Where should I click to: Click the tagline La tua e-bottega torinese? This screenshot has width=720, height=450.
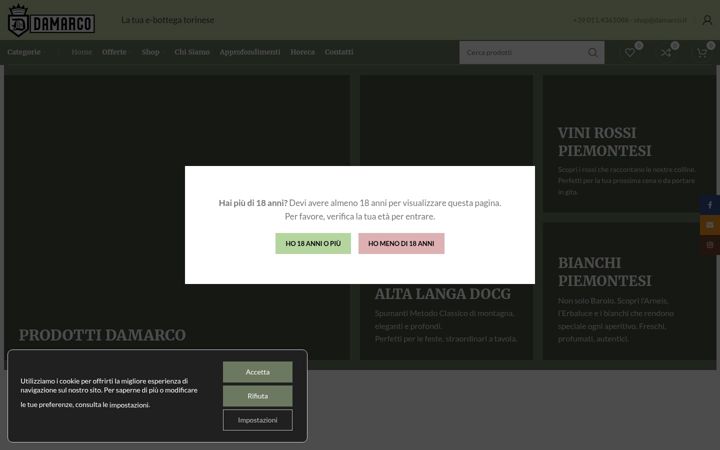168,20
